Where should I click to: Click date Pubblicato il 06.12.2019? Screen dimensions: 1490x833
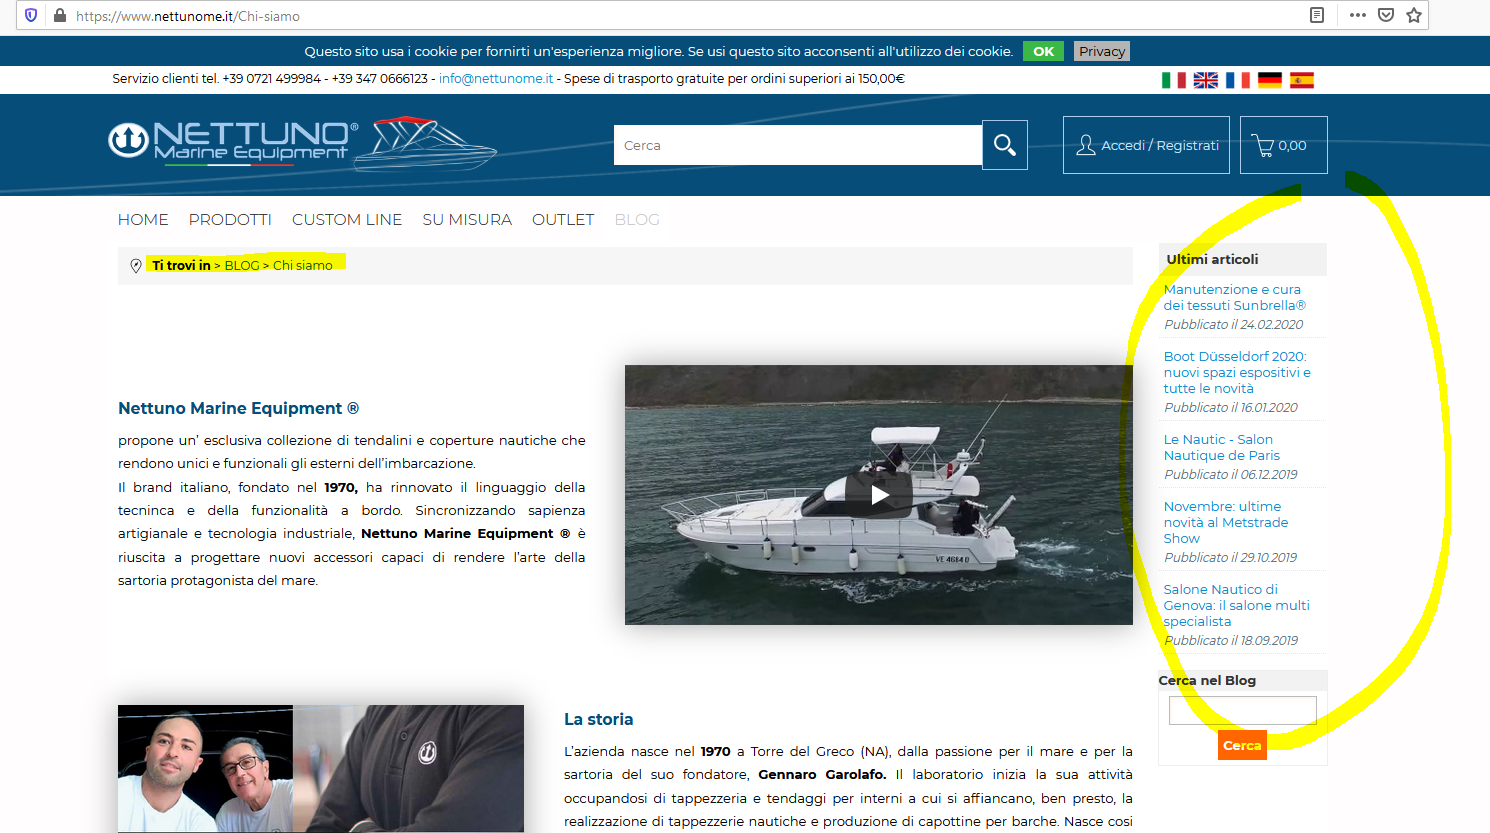(1231, 475)
